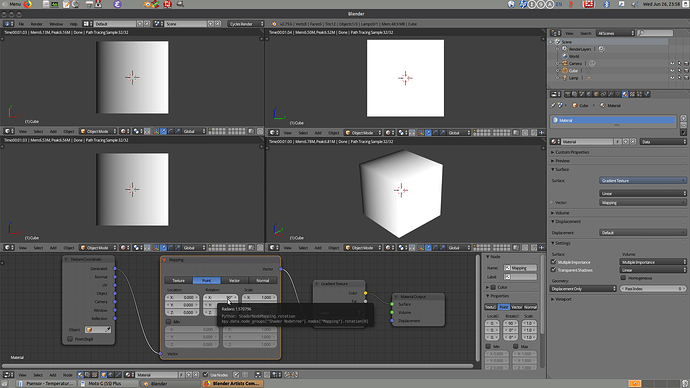
Task: Click the node editor type selector icon
Action: [x=8, y=375]
